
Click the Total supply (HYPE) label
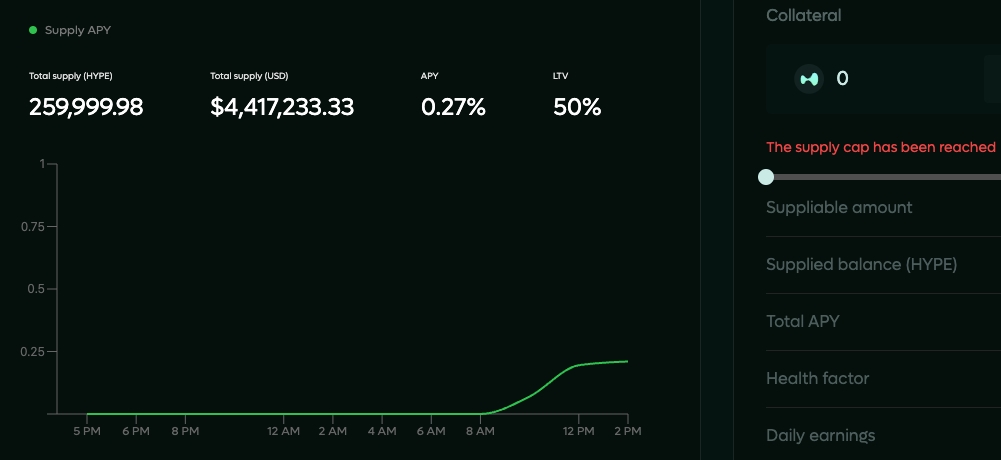click(x=71, y=76)
